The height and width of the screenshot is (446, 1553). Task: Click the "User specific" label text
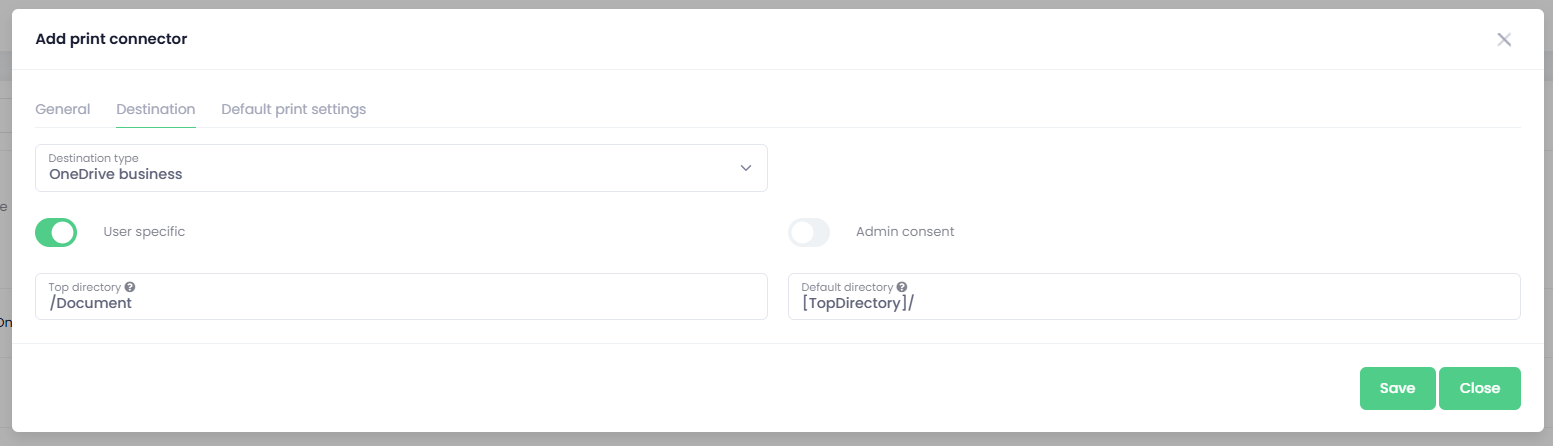tap(144, 232)
